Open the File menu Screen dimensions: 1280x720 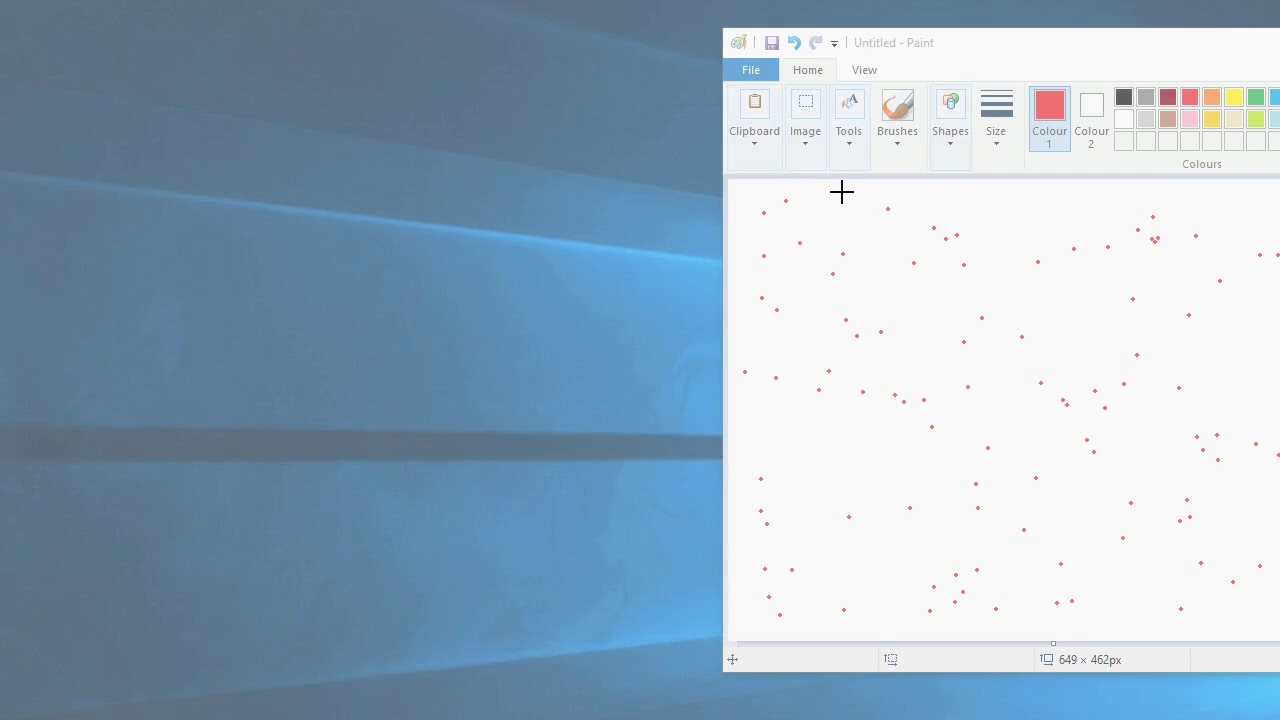click(x=751, y=70)
